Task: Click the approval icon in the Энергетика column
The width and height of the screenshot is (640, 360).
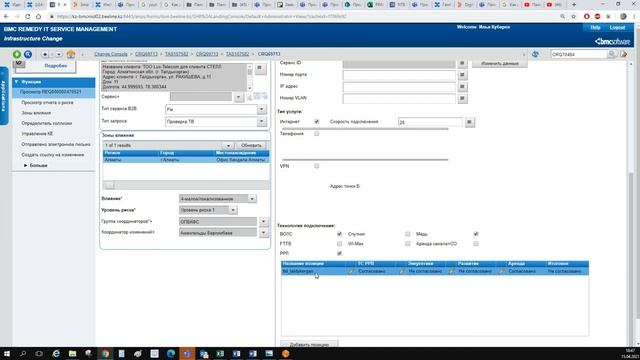Action: point(402,271)
